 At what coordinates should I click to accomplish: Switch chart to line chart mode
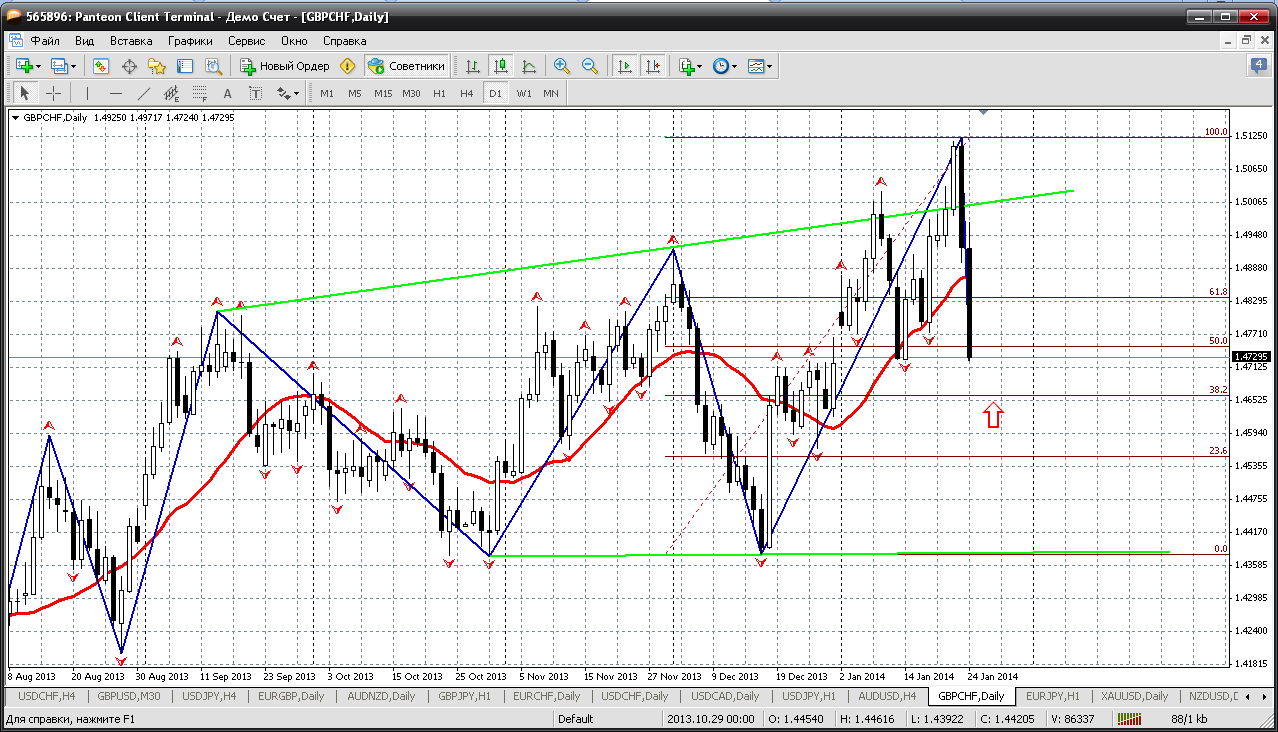[528, 66]
